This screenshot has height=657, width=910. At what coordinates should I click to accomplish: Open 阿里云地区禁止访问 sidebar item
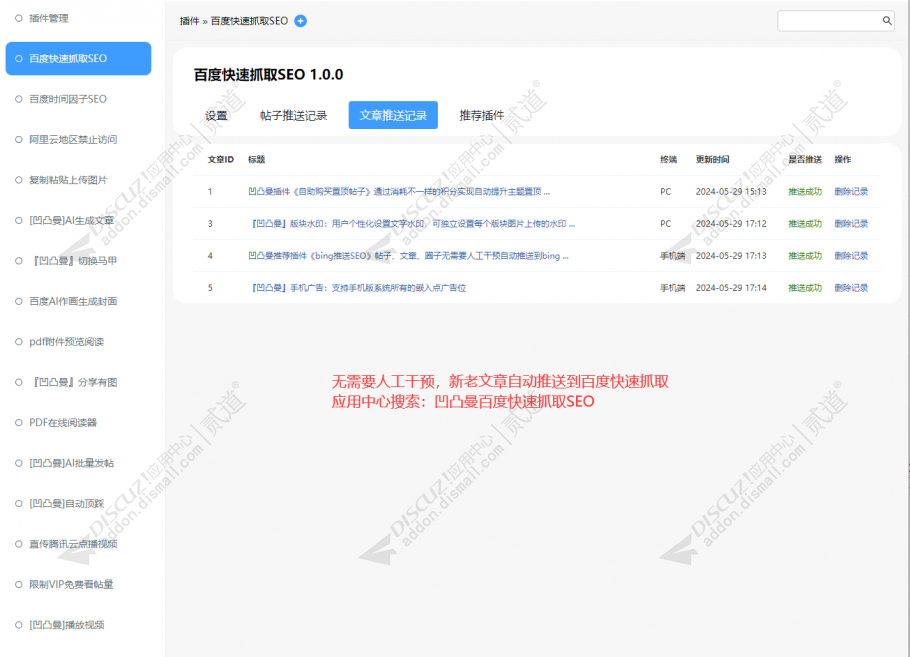click(73, 139)
